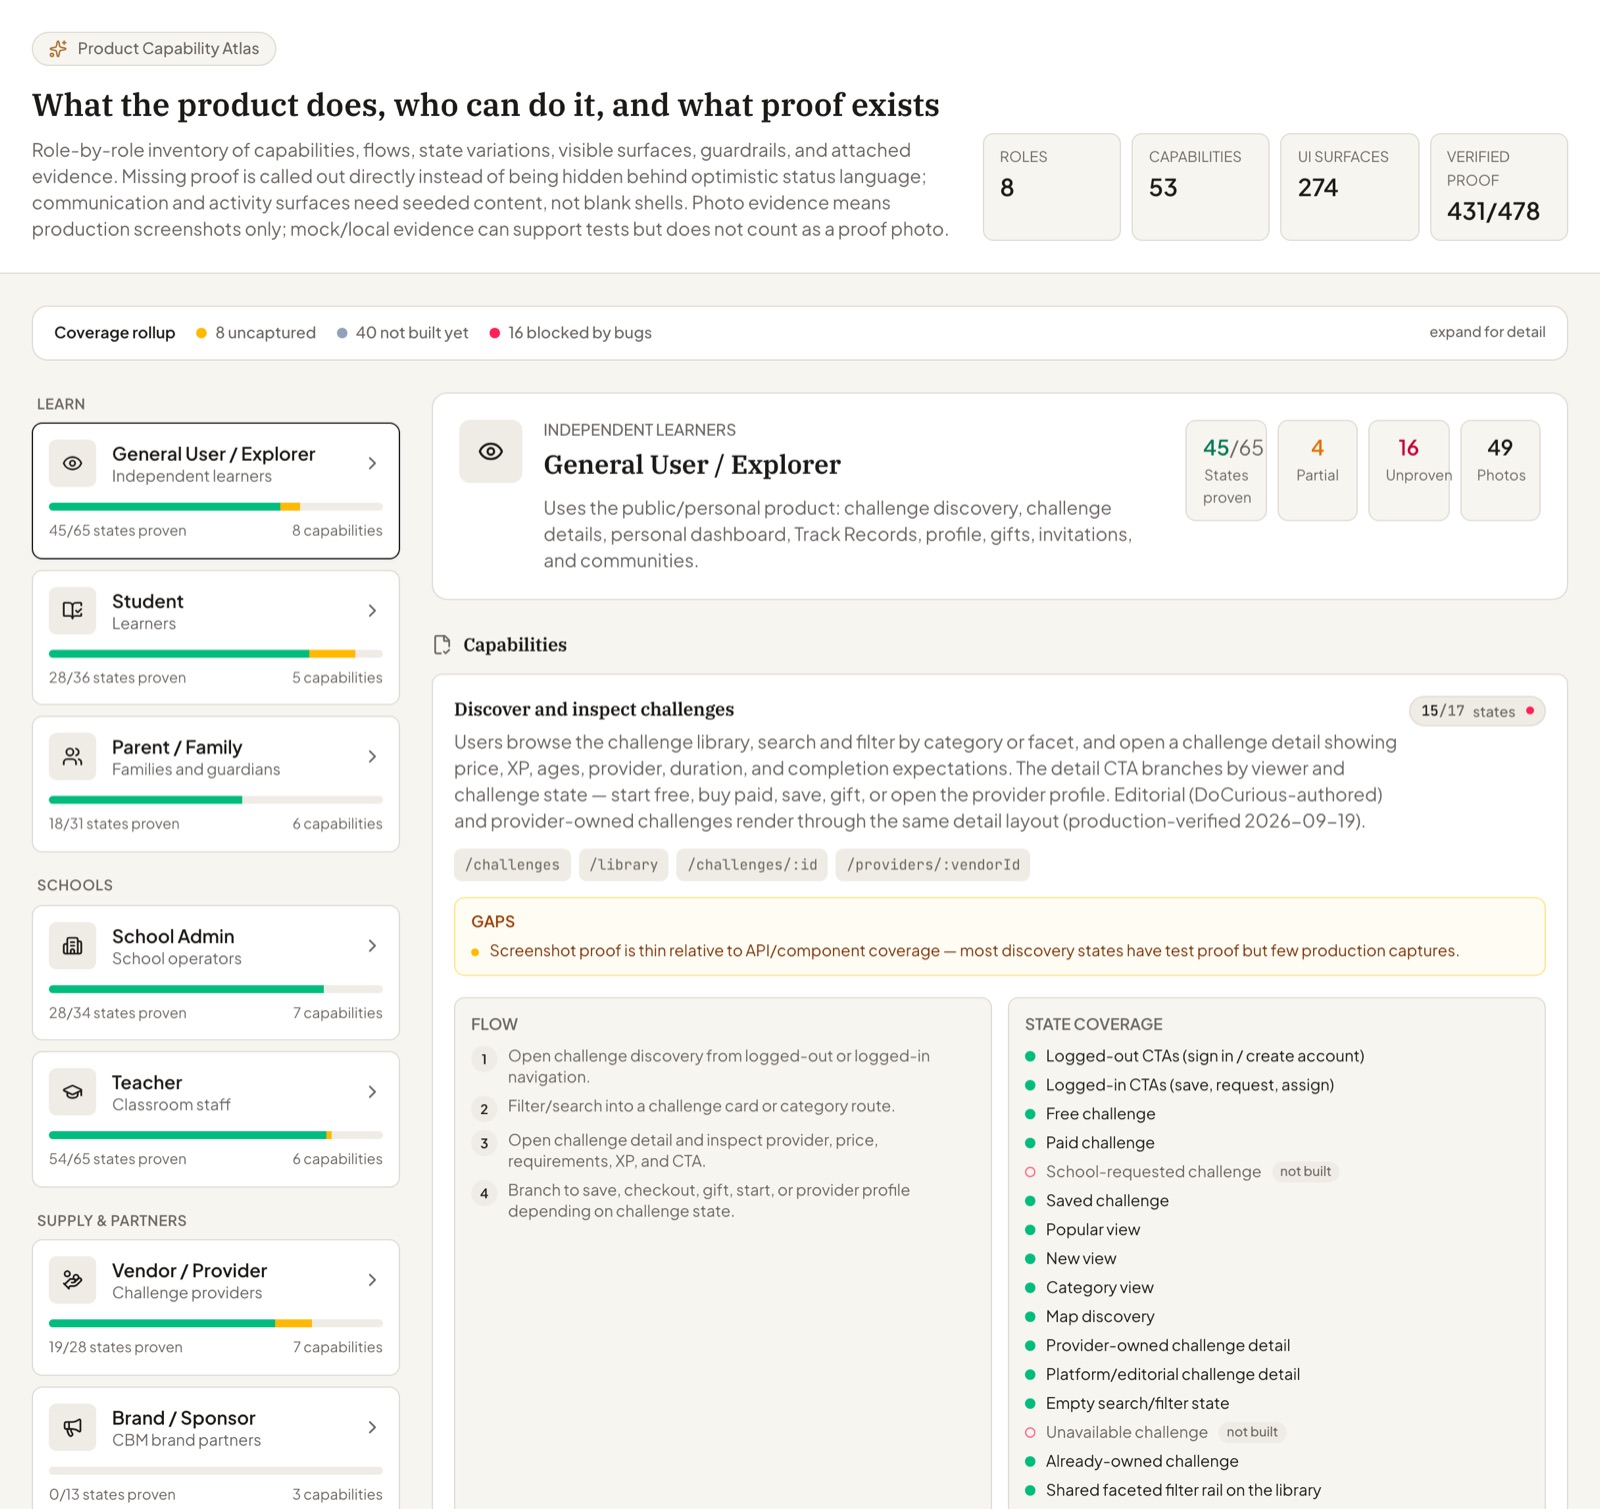Open the Vendor / Provider role name
This screenshot has width=1600, height=1509.
click(x=190, y=1270)
